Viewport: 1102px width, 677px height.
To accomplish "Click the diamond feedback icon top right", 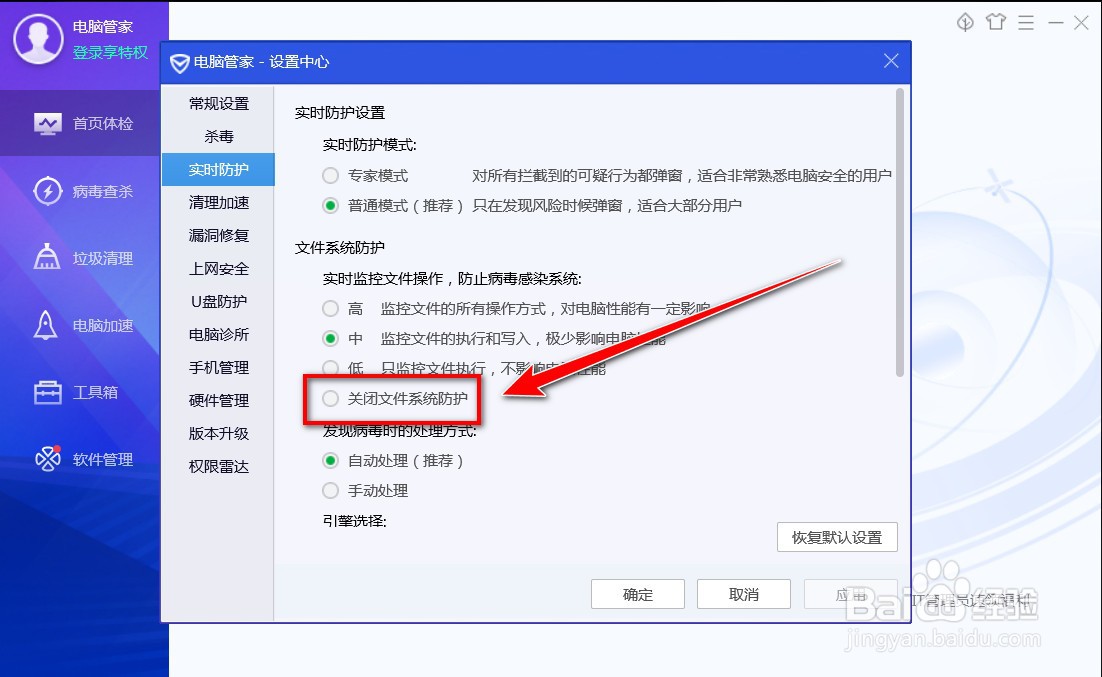I will (965, 22).
